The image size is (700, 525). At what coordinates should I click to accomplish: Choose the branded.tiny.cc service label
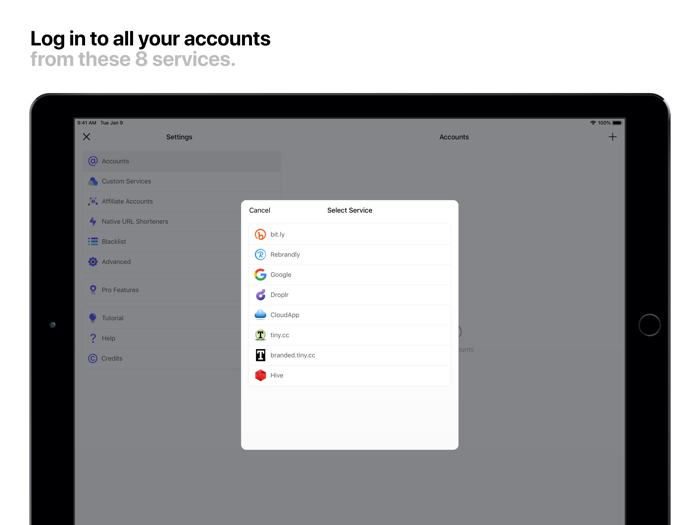[293, 355]
